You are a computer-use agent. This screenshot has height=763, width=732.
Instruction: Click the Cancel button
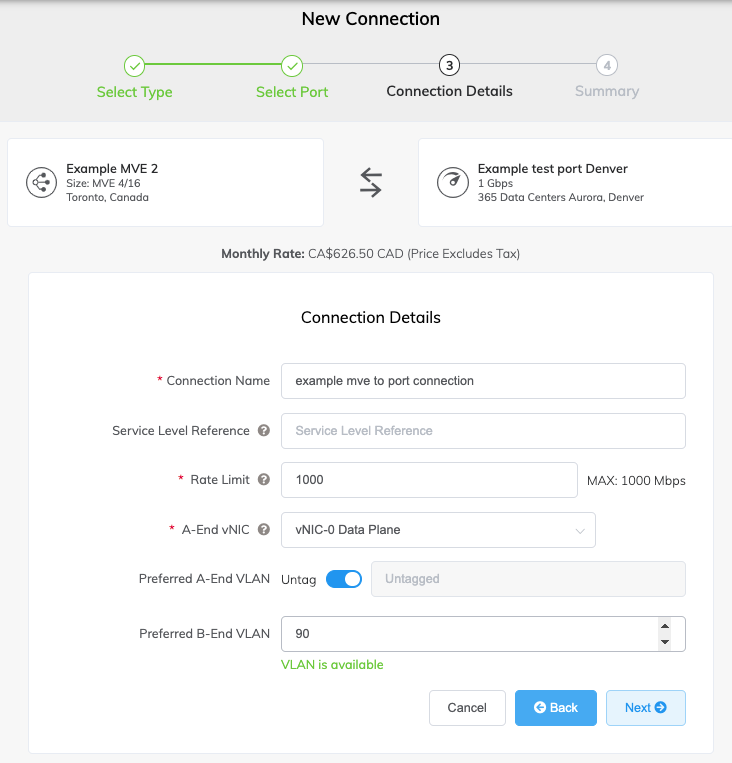point(467,708)
